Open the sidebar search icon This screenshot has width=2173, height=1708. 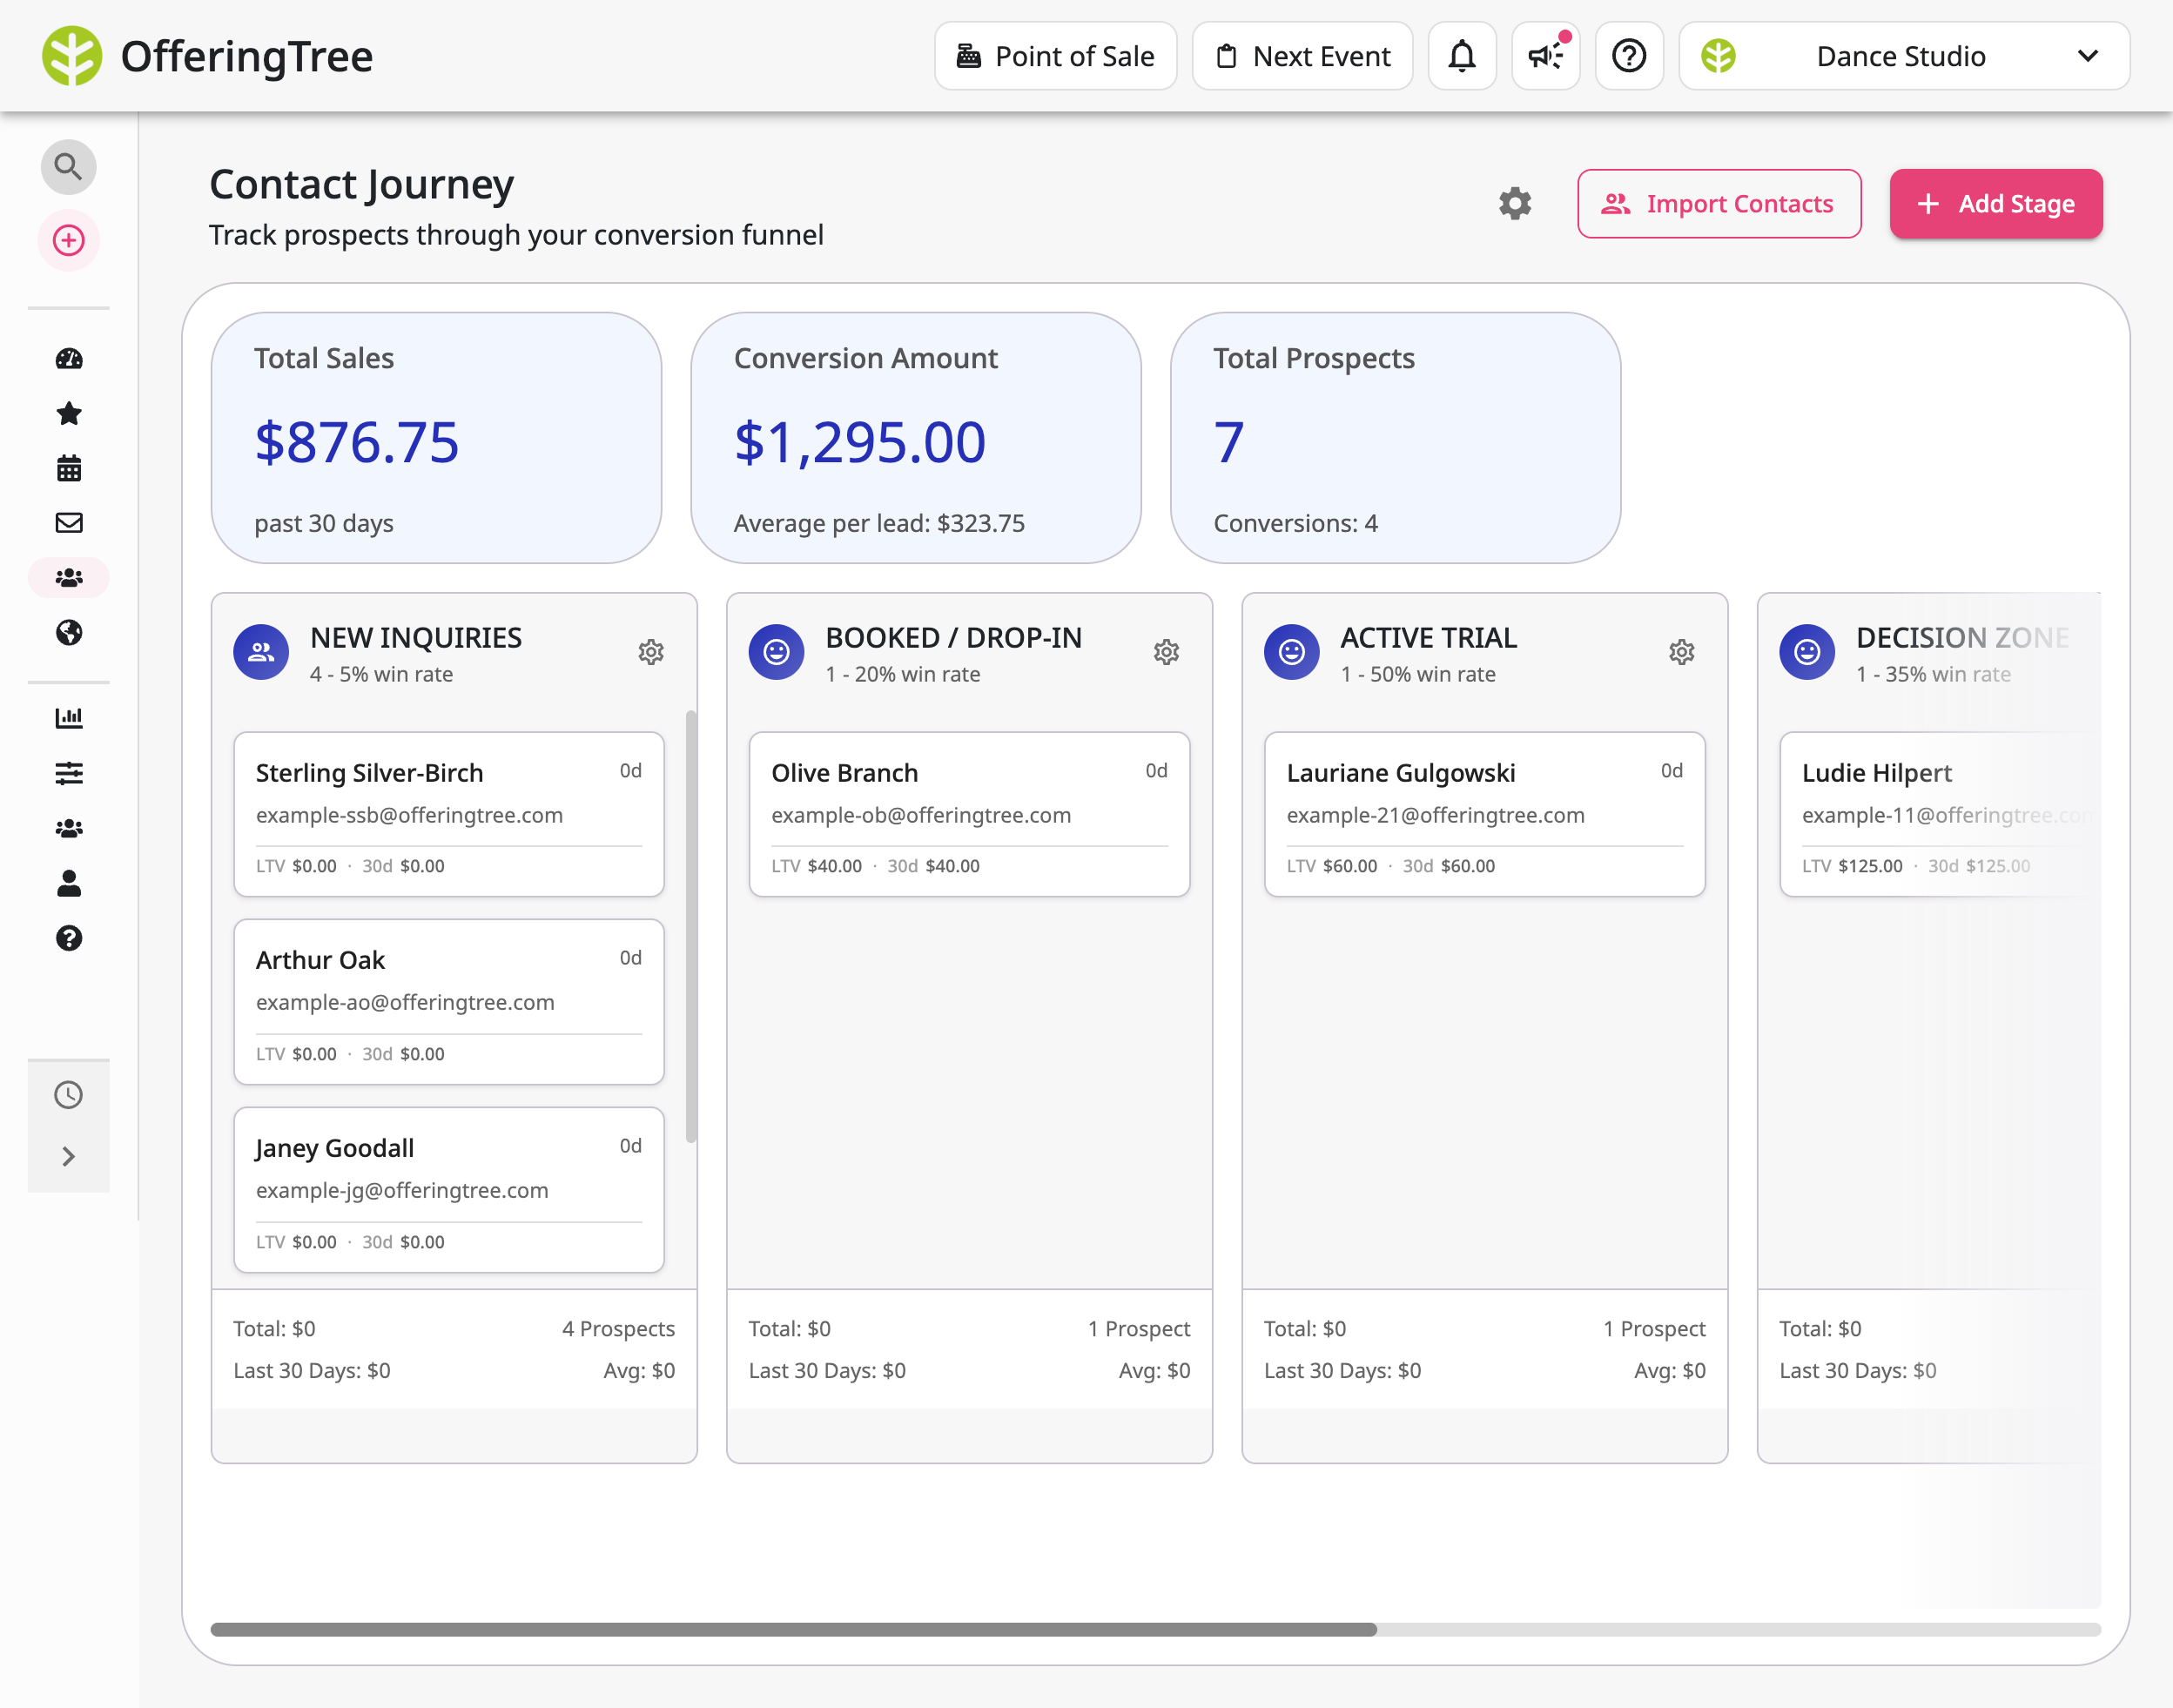pyautogui.click(x=68, y=166)
